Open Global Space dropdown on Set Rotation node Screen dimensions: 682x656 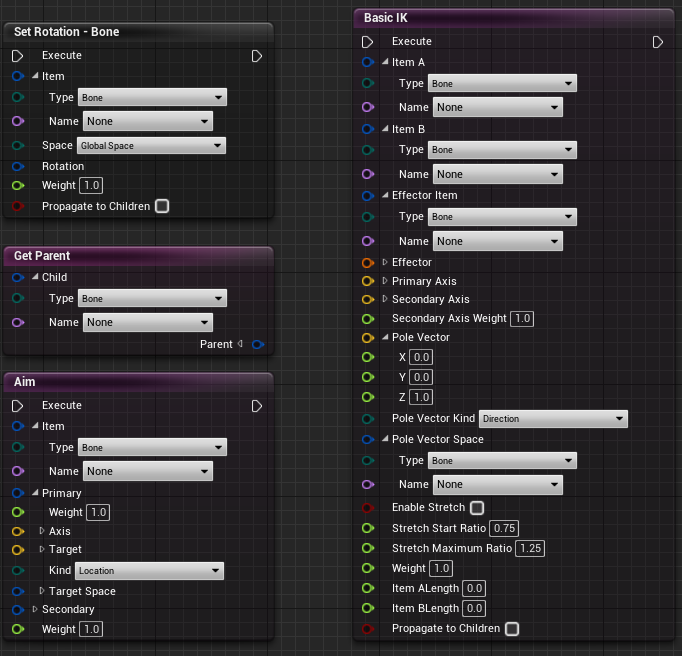click(151, 146)
